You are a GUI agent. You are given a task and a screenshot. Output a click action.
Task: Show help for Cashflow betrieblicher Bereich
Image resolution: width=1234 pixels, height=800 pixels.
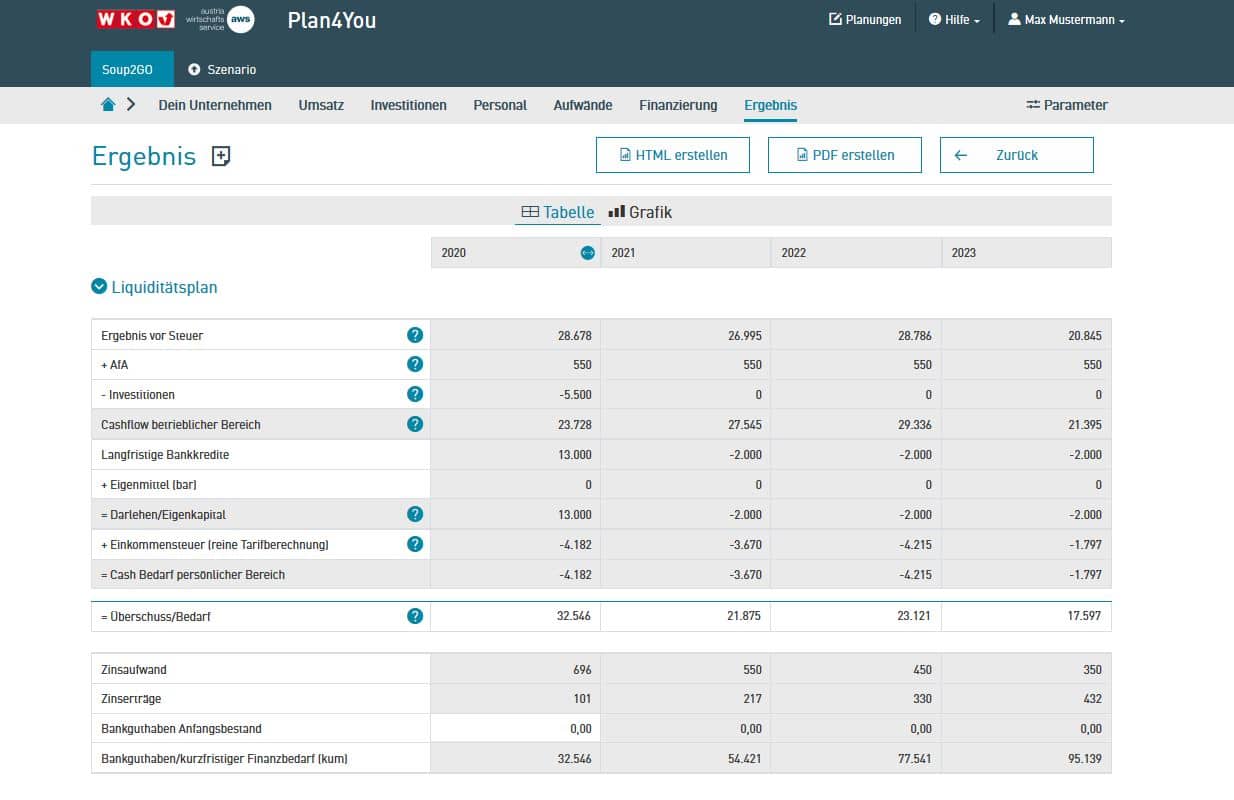click(415, 425)
